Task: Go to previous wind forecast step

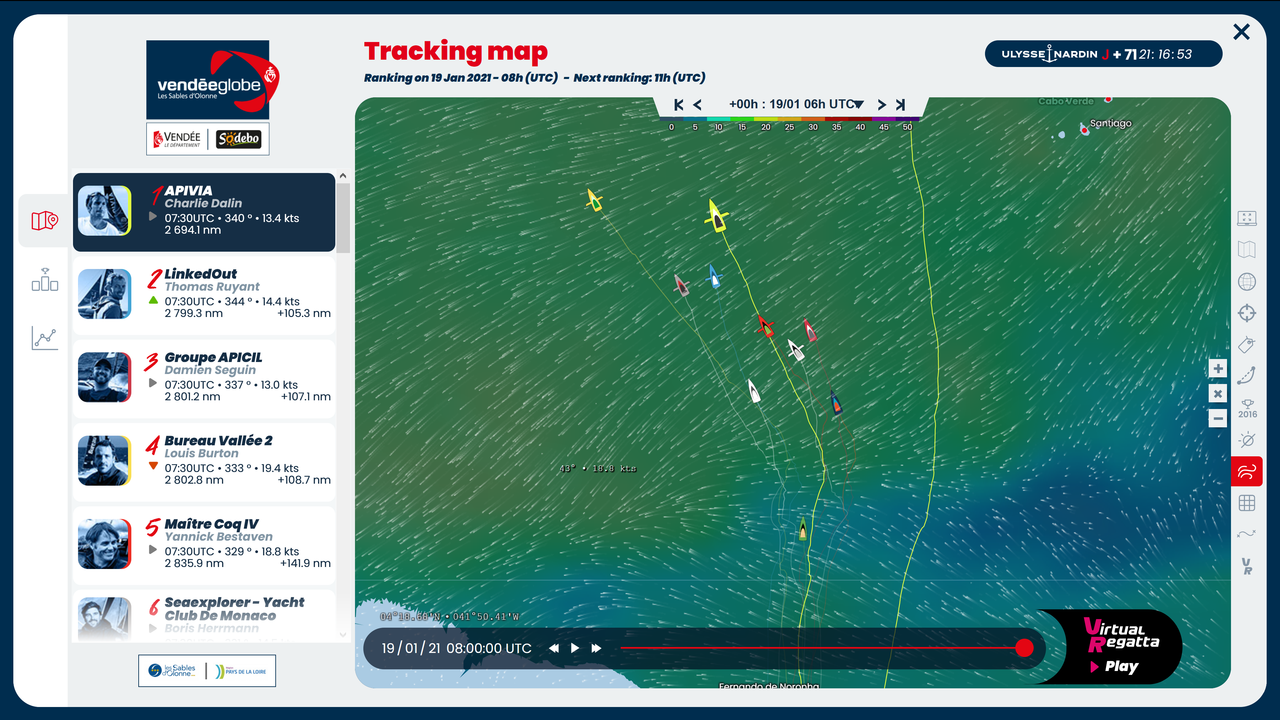Action: tap(698, 105)
